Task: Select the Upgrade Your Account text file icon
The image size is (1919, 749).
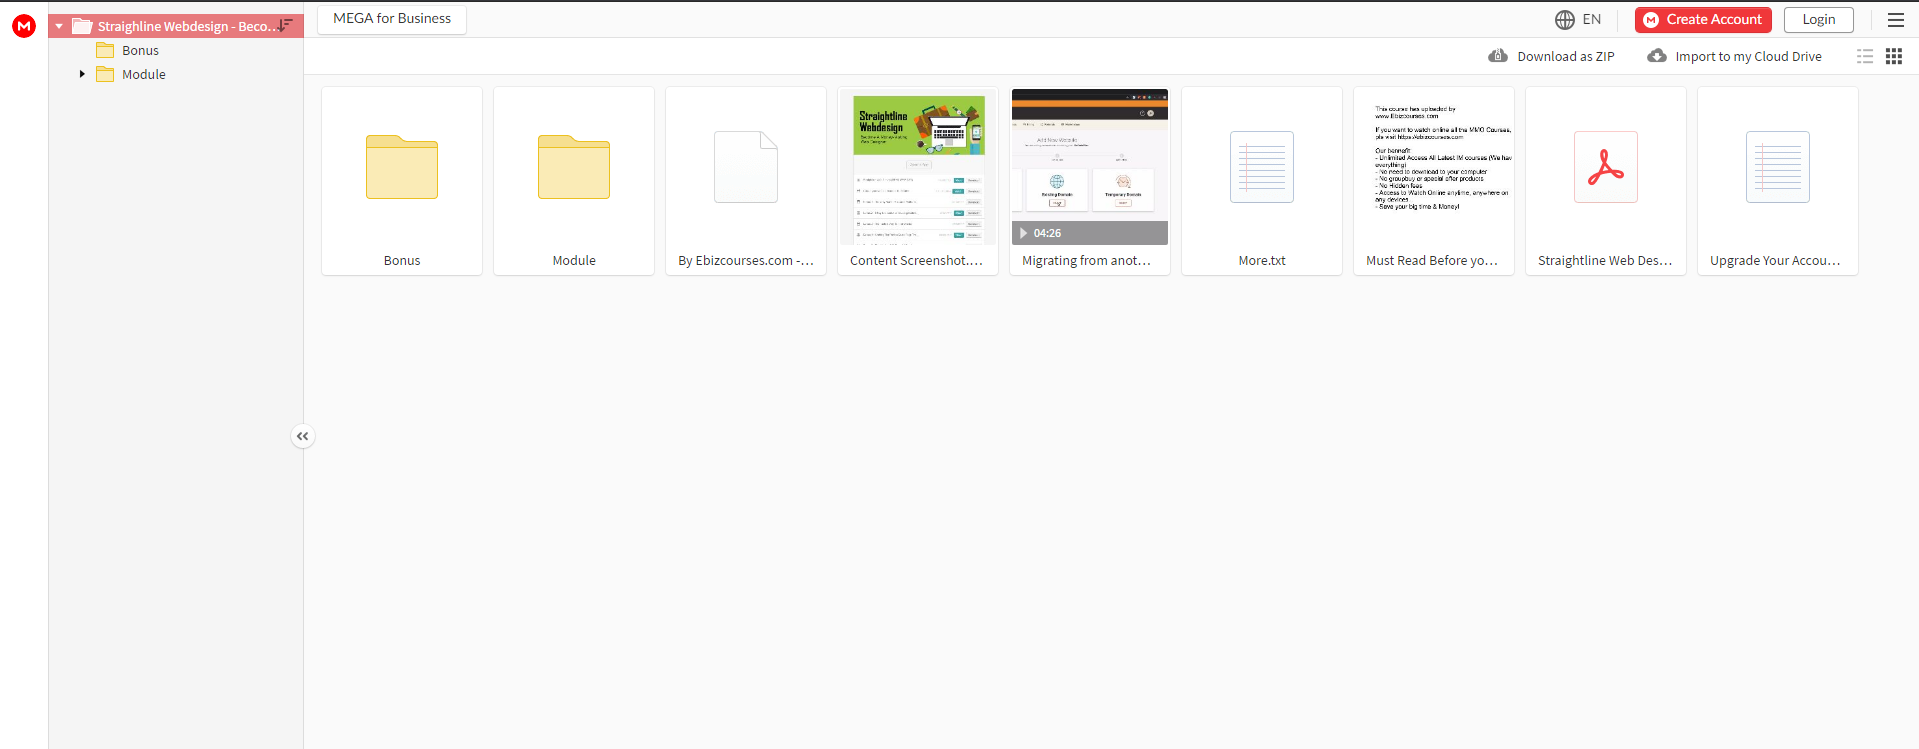Action: 1778,167
